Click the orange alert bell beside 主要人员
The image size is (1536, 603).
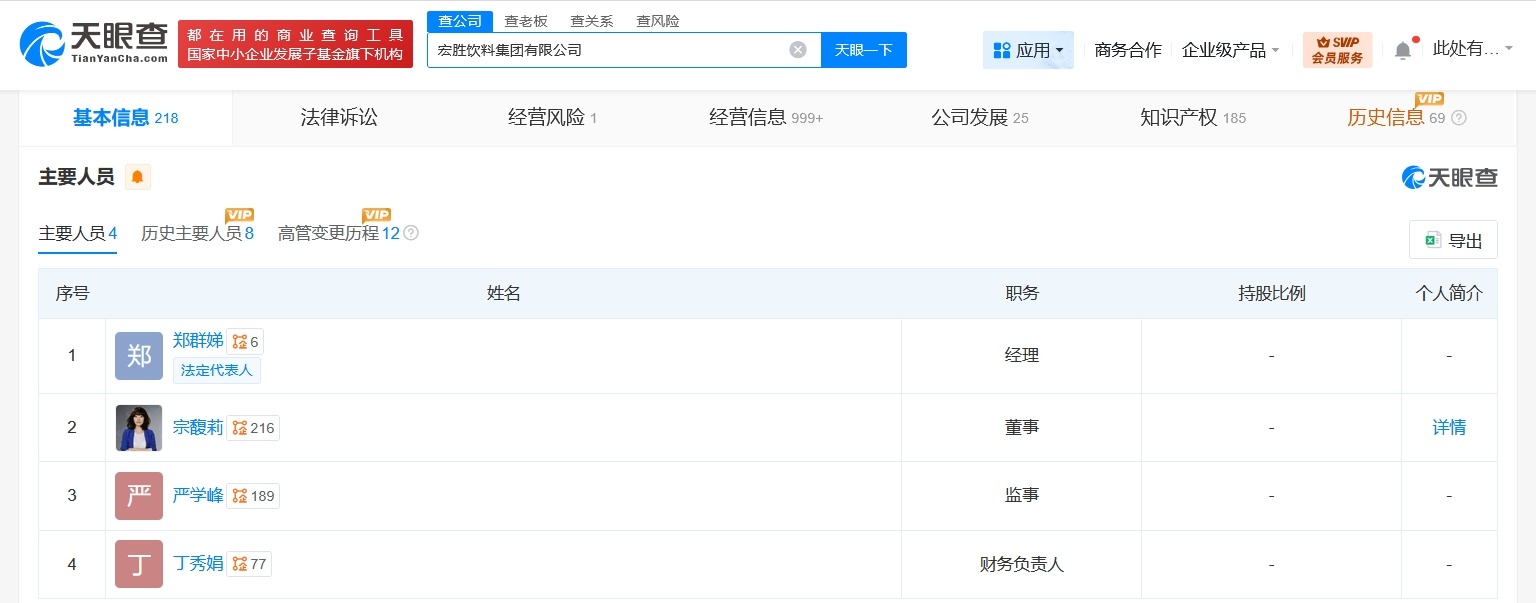[x=137, y=178]
